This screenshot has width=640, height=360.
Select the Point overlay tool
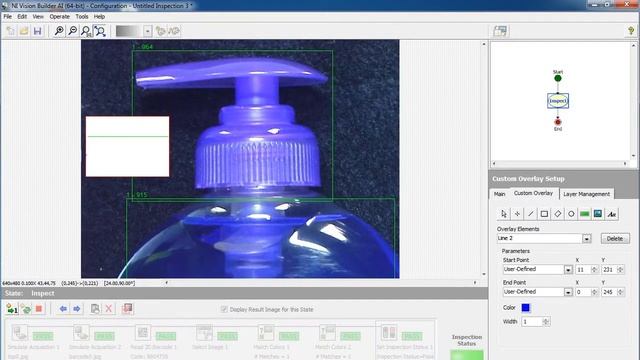517,214
